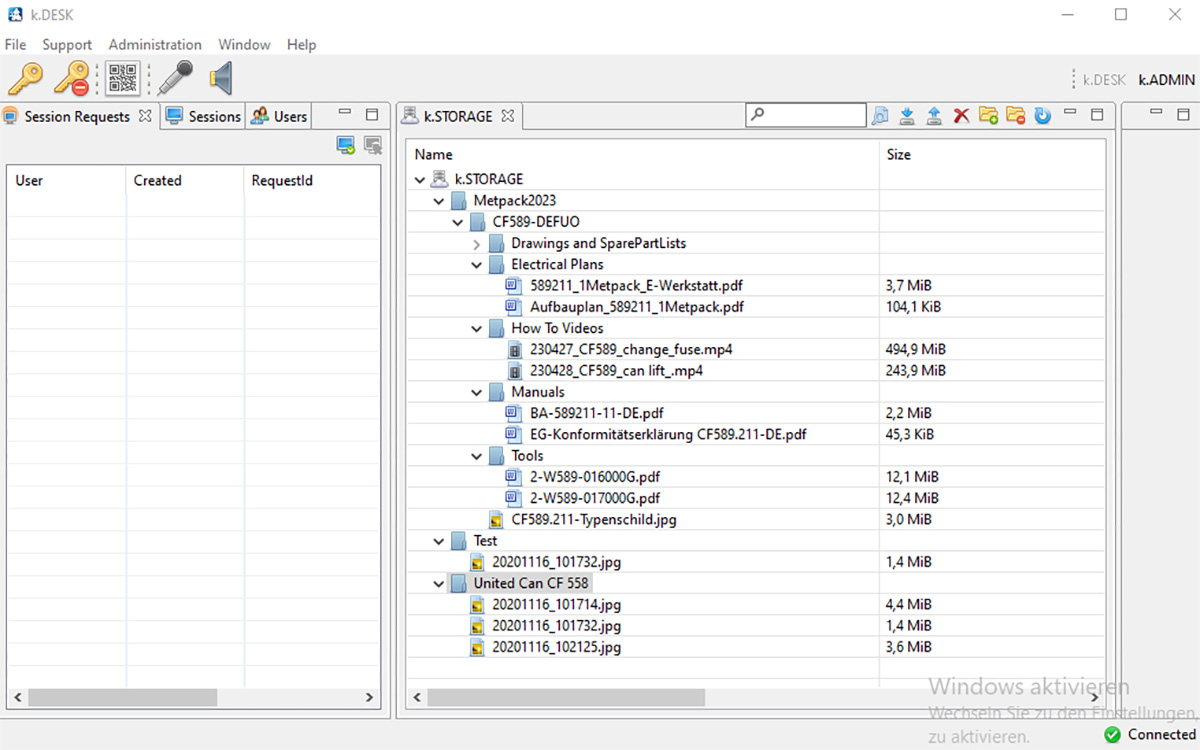This screenshot has width=1200, height=750.
Task: Maximize the k.STORAGE panel
Action: pyautogui.click(x=1097, y=115)
